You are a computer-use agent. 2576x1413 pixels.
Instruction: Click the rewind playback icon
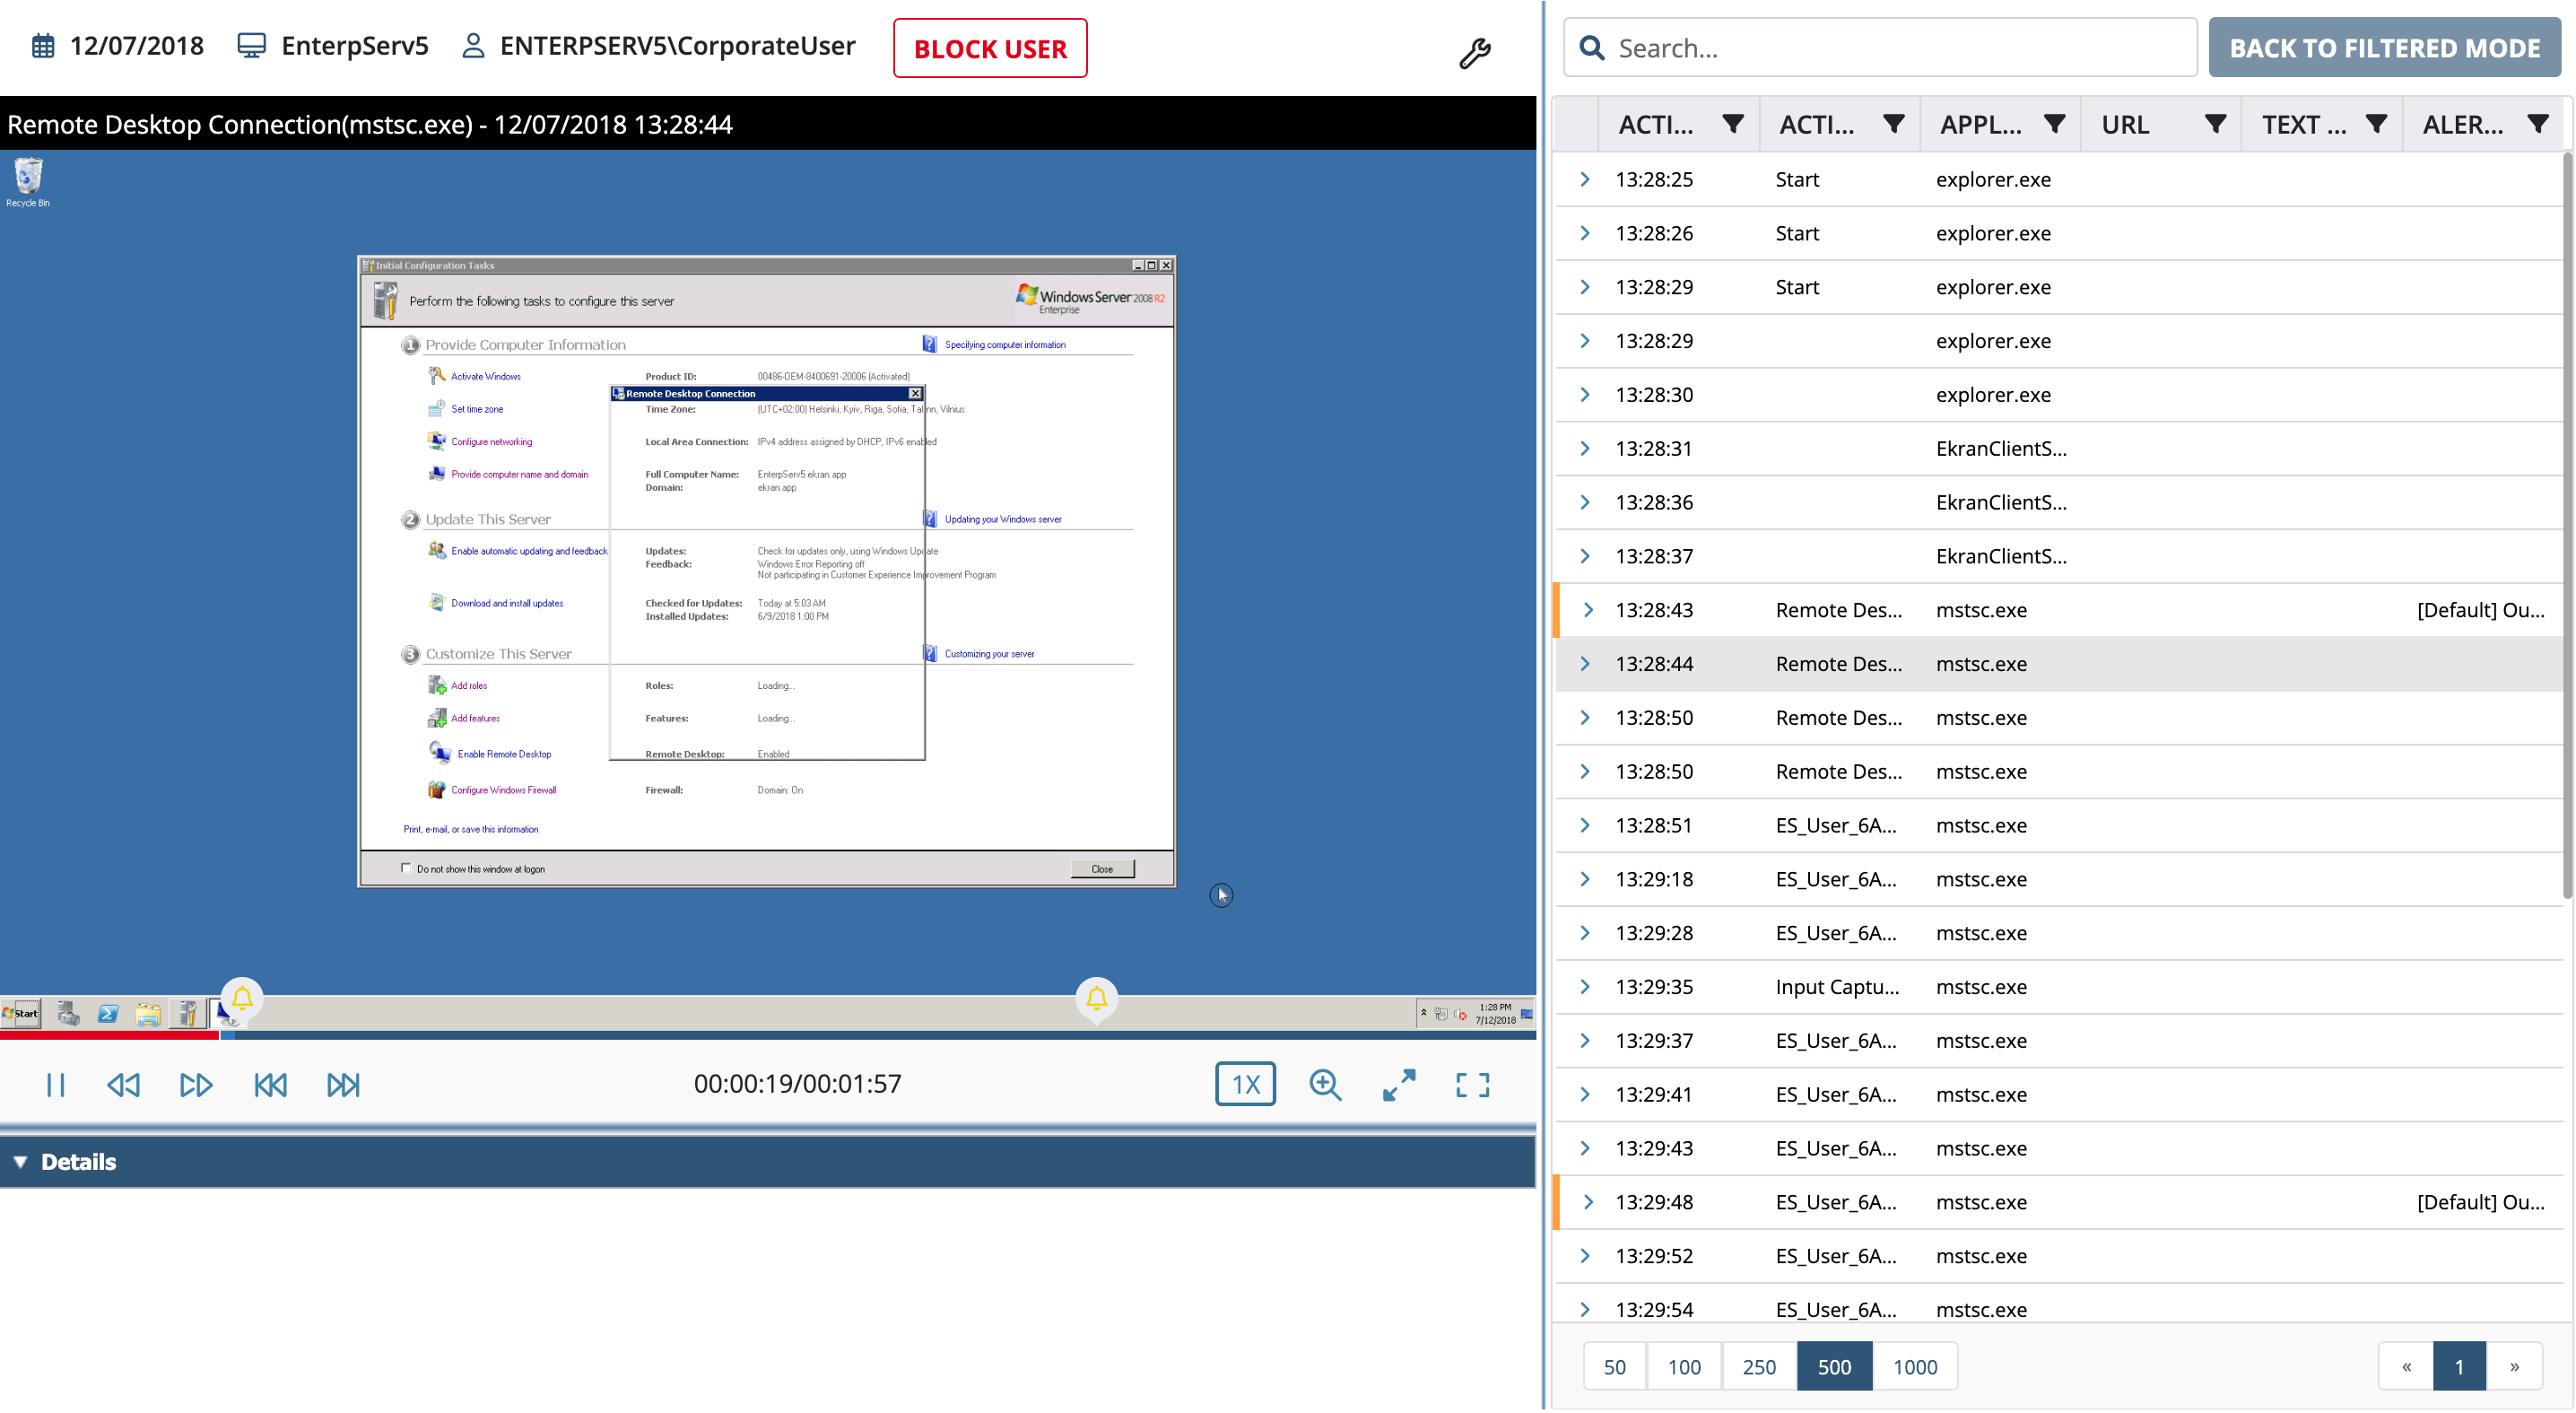point(124,1084)
